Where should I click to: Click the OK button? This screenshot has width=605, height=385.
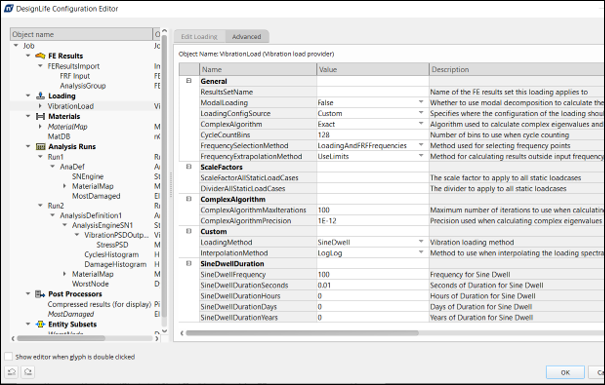(565, 372)
